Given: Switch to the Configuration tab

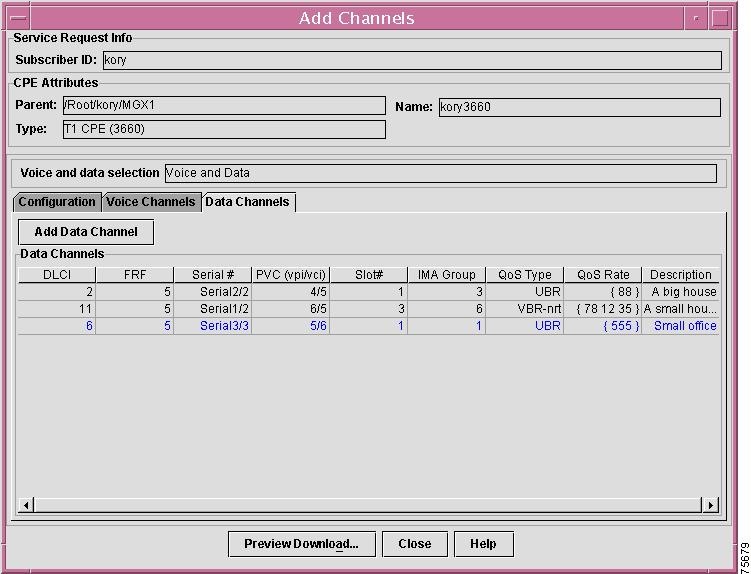Looking at the screenshot, I should click(57, 202).
